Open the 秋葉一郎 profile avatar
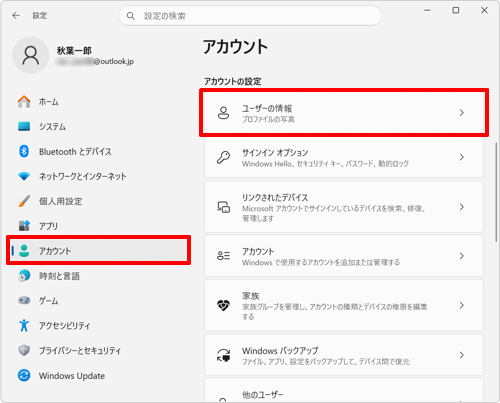This screenshot has width=500, height=403. click(31, 55)
